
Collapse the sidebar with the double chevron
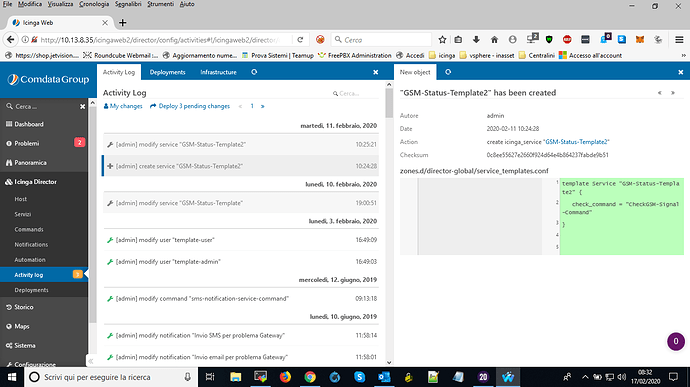[91, 361]
